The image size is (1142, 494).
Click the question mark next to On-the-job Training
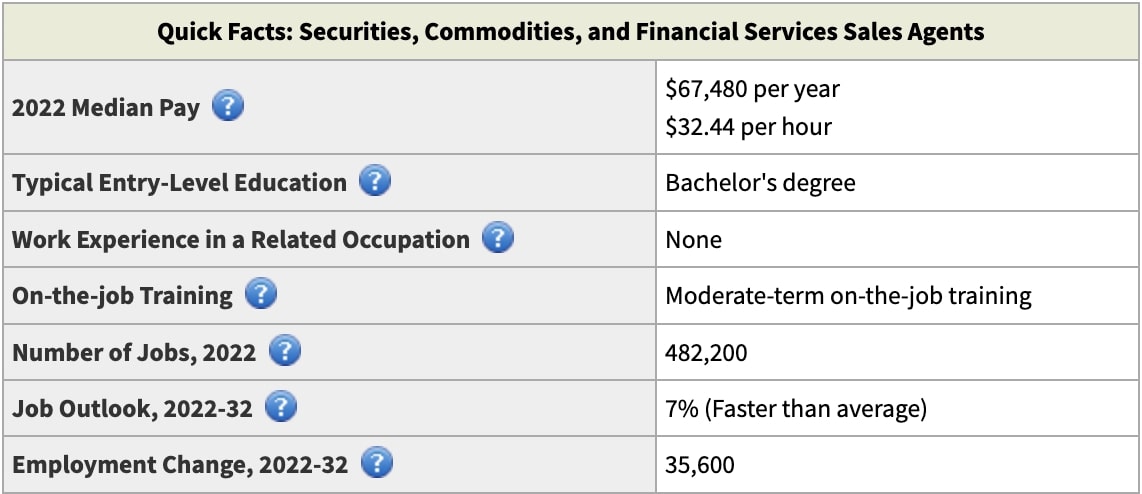click(261, 295)
